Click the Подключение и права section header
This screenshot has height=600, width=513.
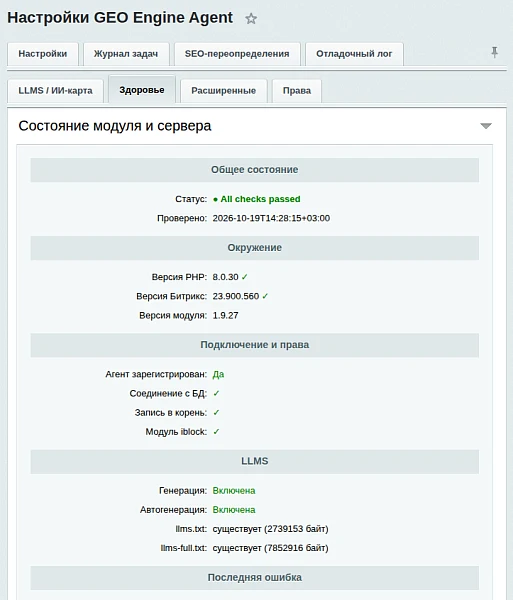coord(255,345)
